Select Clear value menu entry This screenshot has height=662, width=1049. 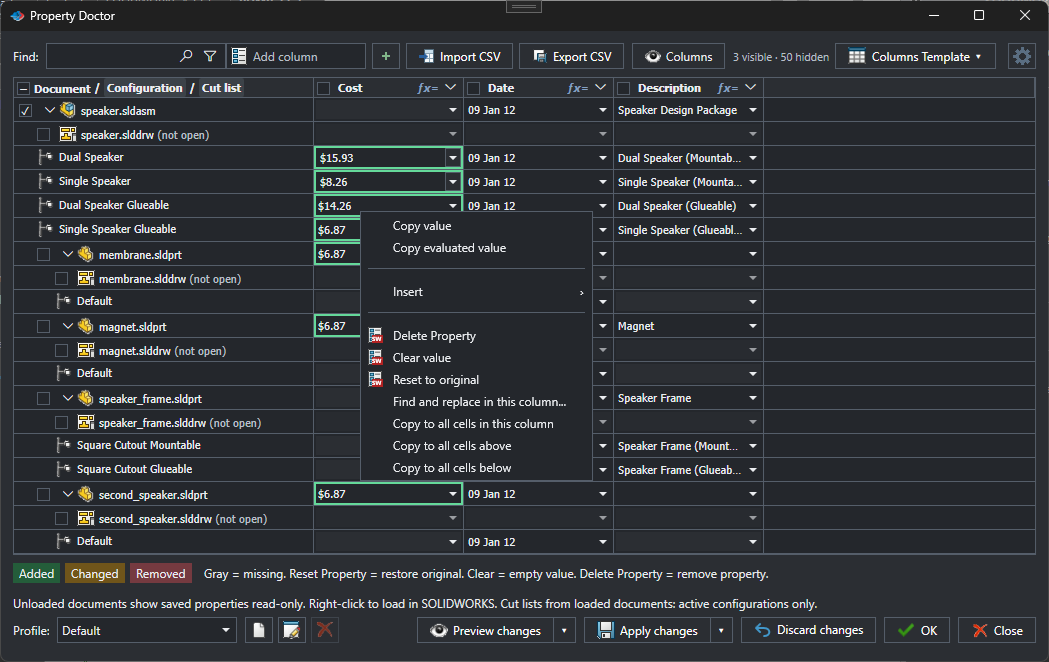point(476,358)
